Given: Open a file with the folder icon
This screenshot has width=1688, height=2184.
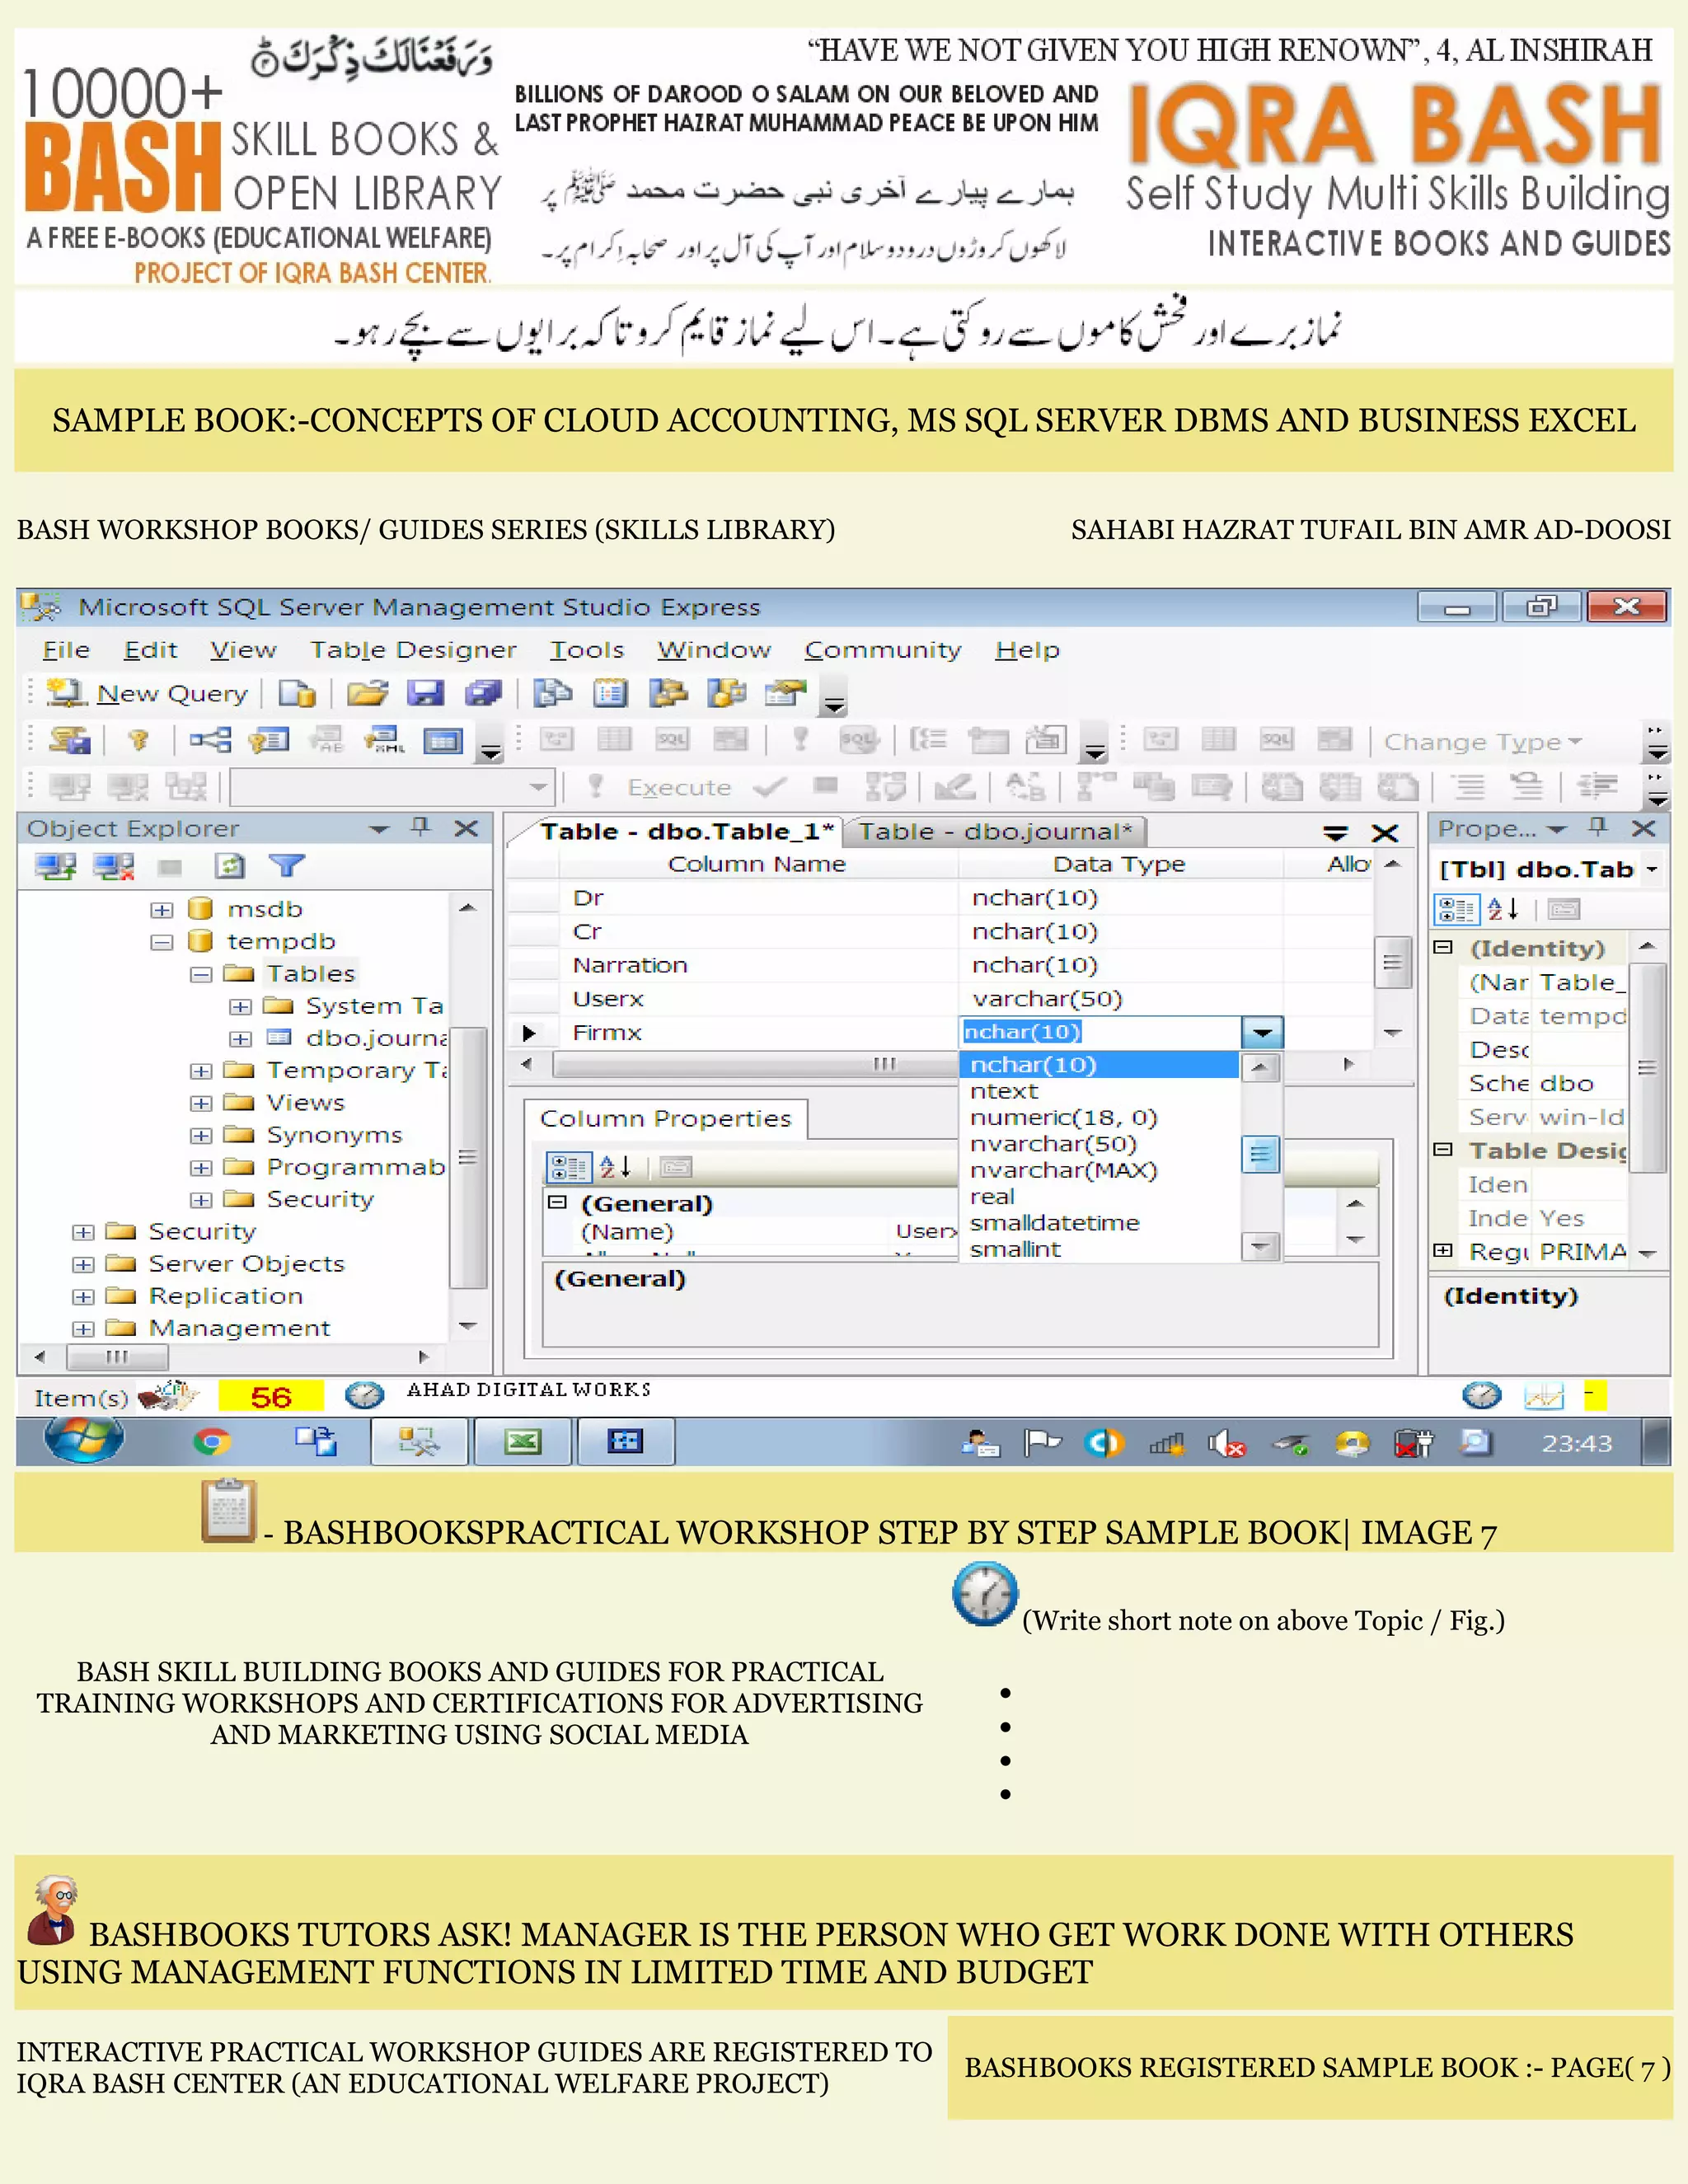Looking at the screenshot, I should point(367,693).
